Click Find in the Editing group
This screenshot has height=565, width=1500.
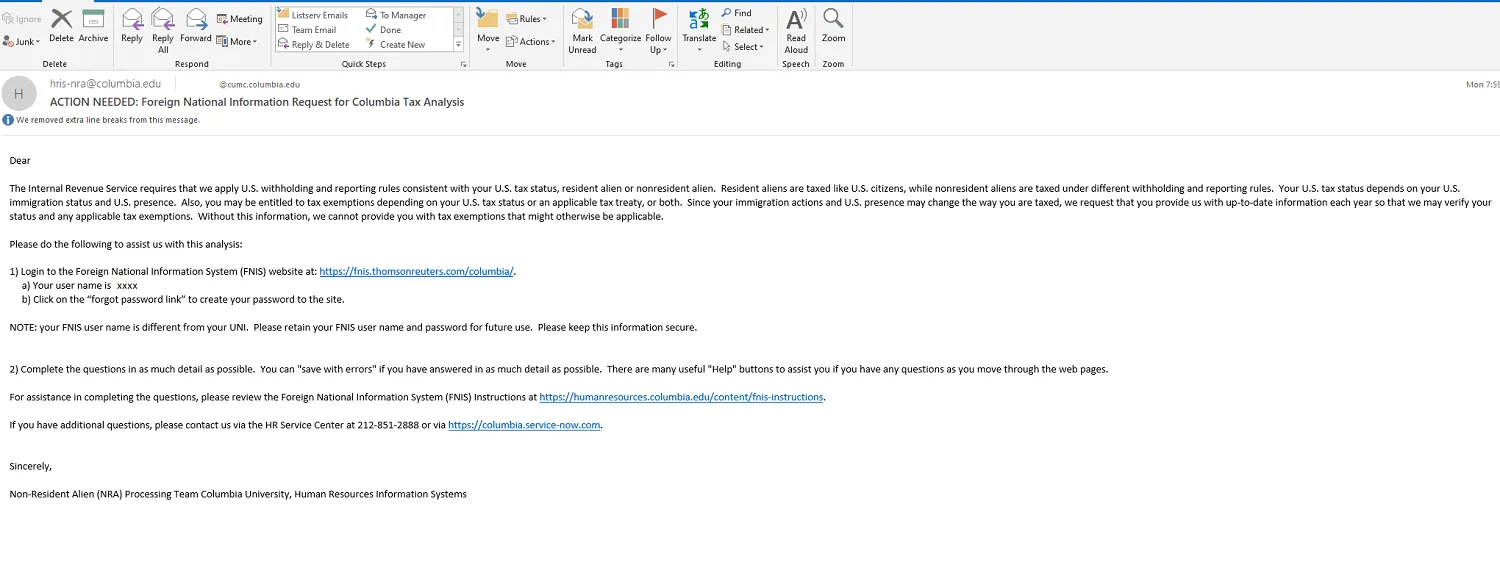pyautogui.click(x=737, y=13)
